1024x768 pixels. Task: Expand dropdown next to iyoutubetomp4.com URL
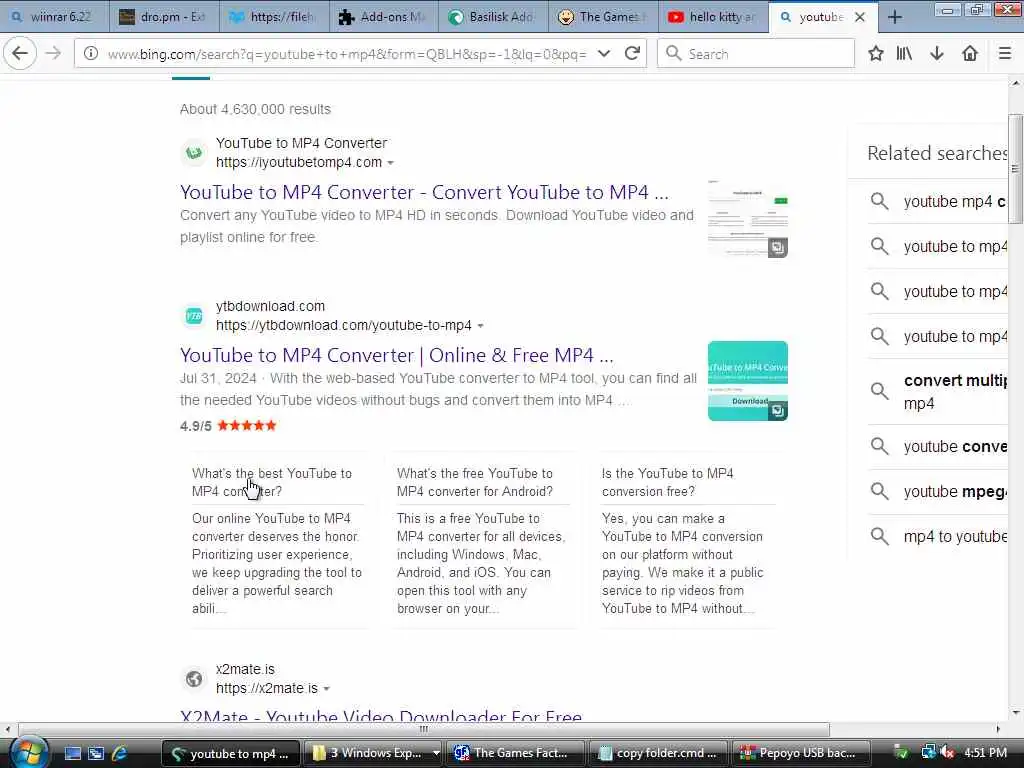(391, 163)
